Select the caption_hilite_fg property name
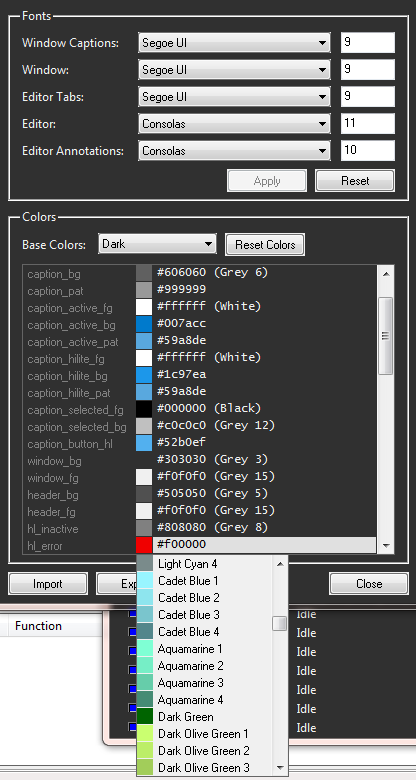 (66, 359)
